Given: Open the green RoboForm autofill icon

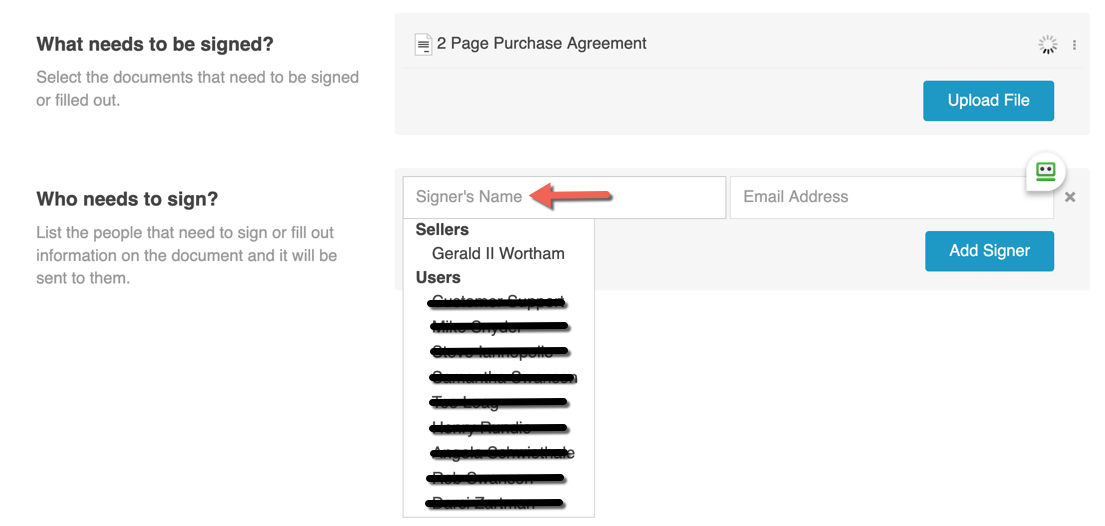Looking at the screenshot, I should point(1045,171).
